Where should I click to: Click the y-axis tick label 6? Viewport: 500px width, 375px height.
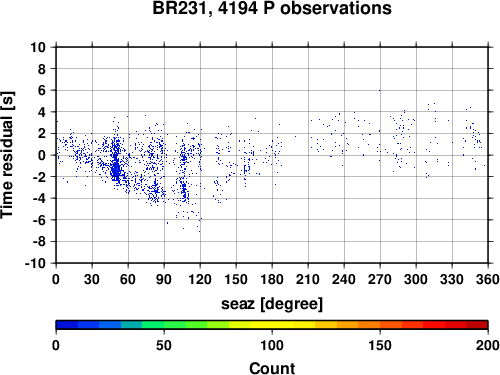(42, 90)
